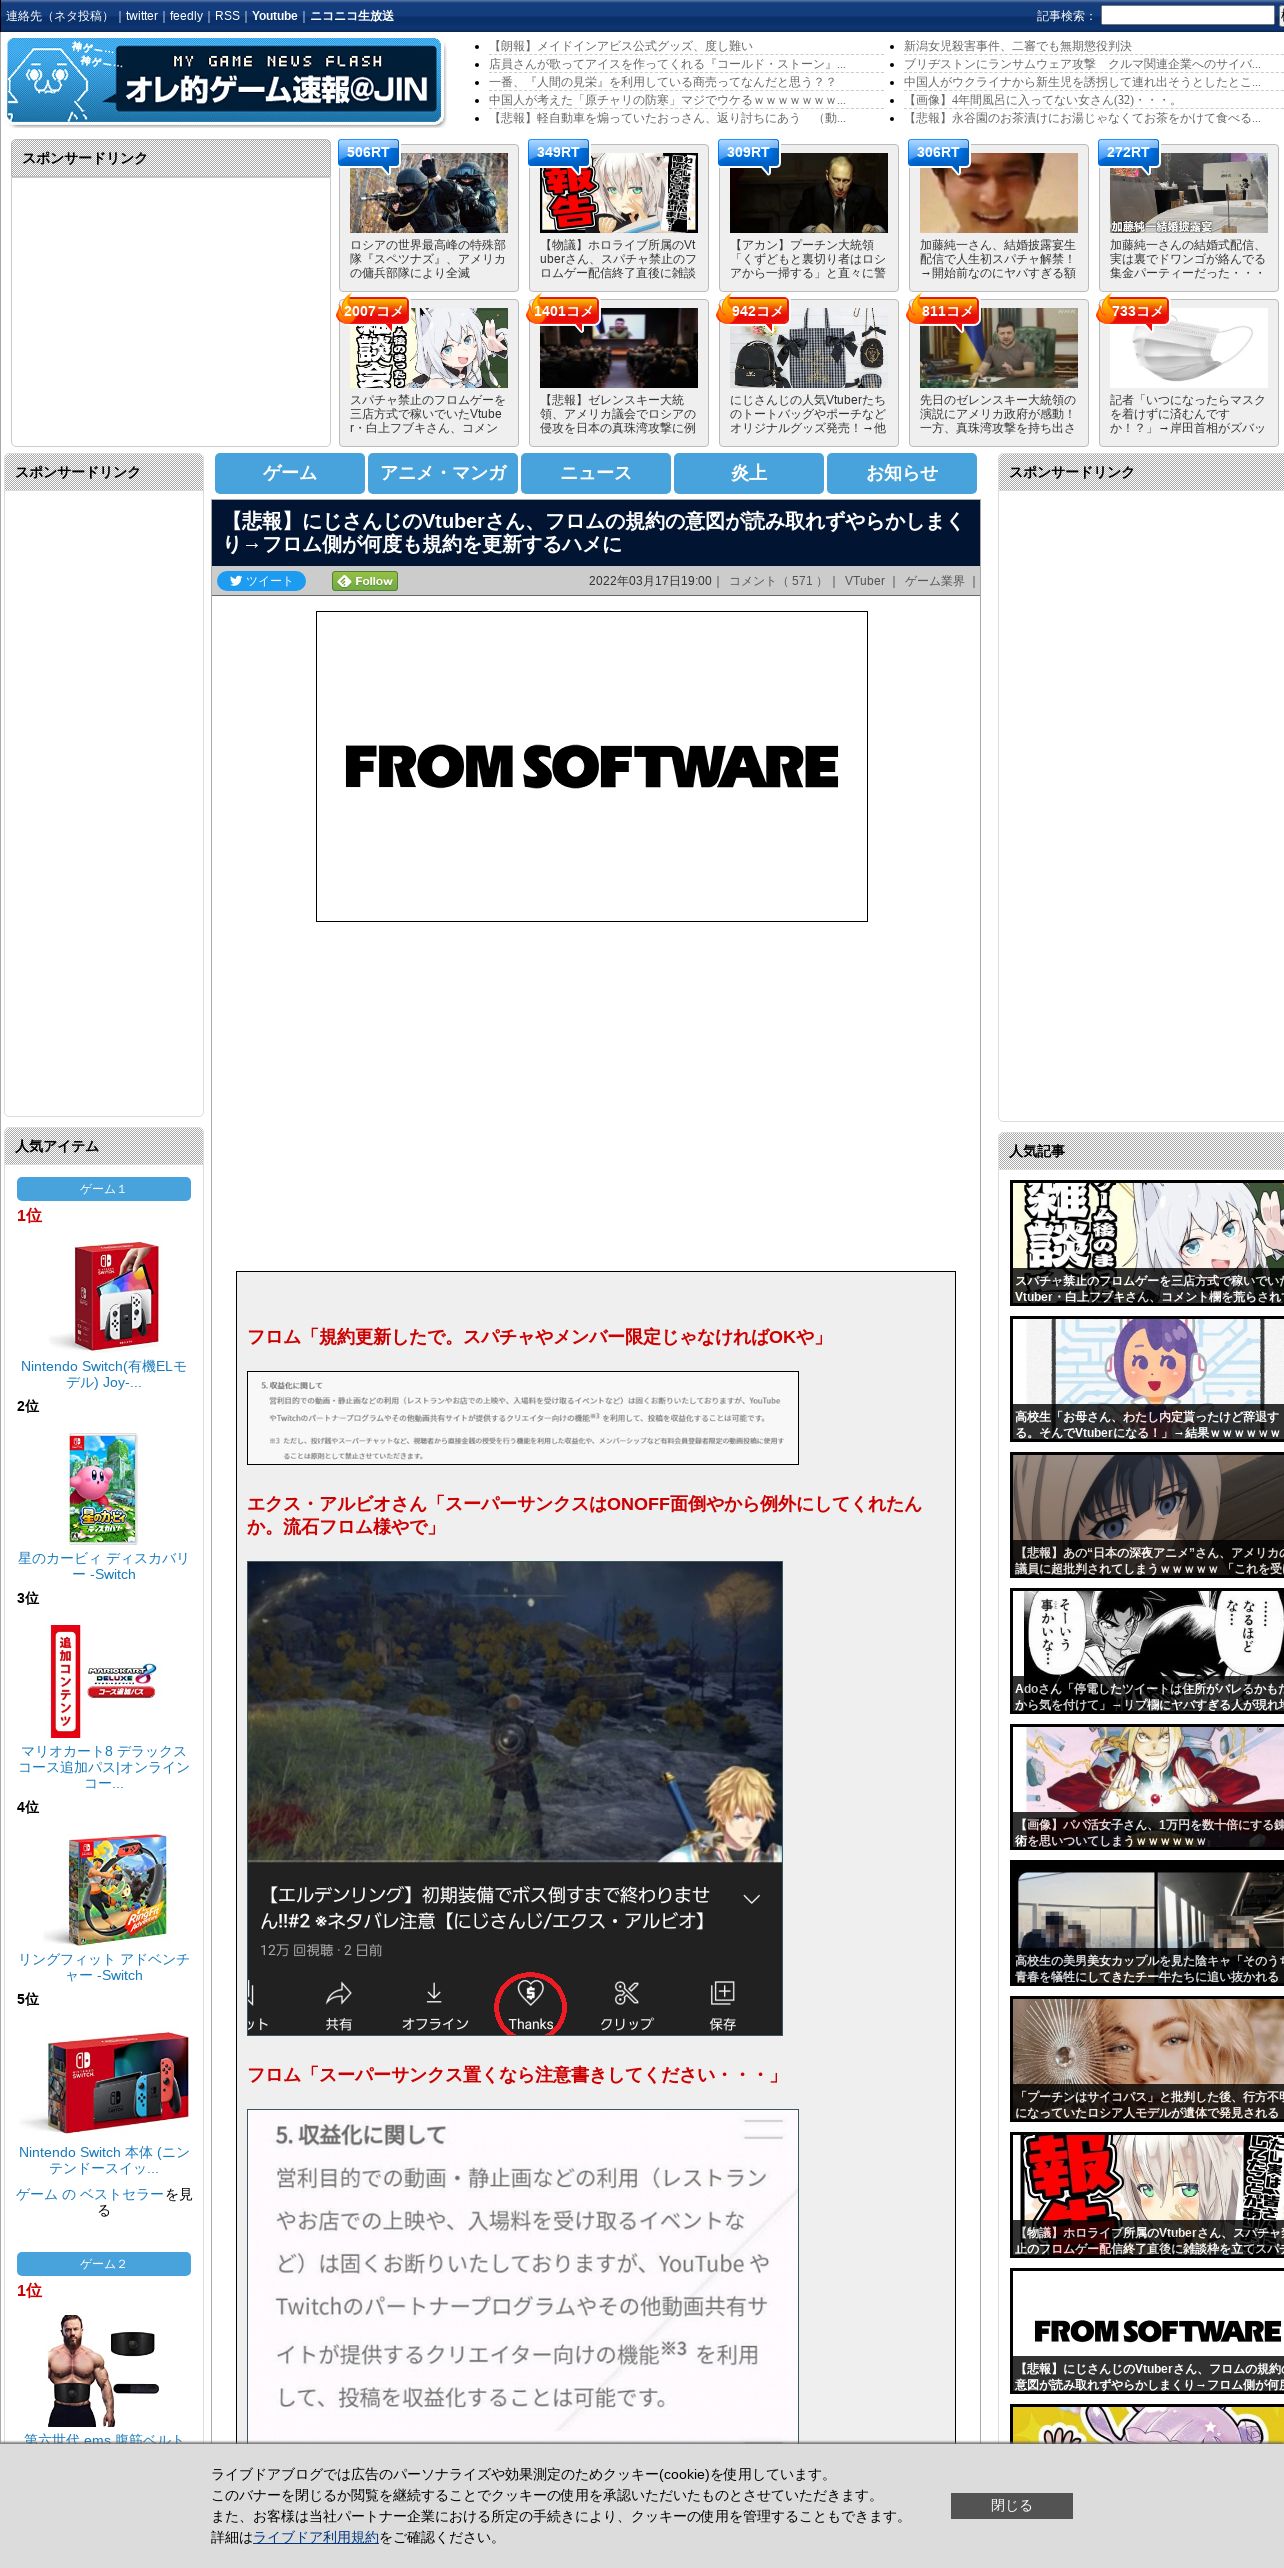Open popular FROM SOFTWARE にじさんじ article thumbnail
This screenshot has width=1284, height=2568.
1147,2331
